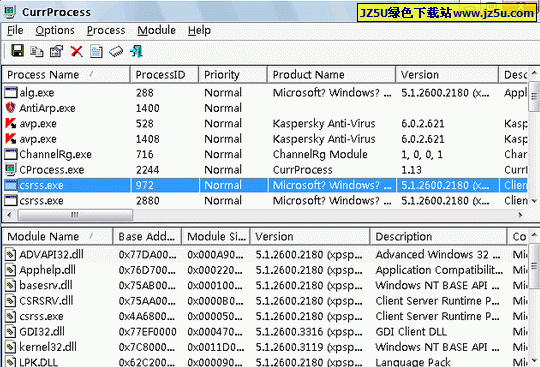Click module version 5.1.2600.3316
Image resolution: width=540 pixels, height=367 pixels.
(309, 332)
